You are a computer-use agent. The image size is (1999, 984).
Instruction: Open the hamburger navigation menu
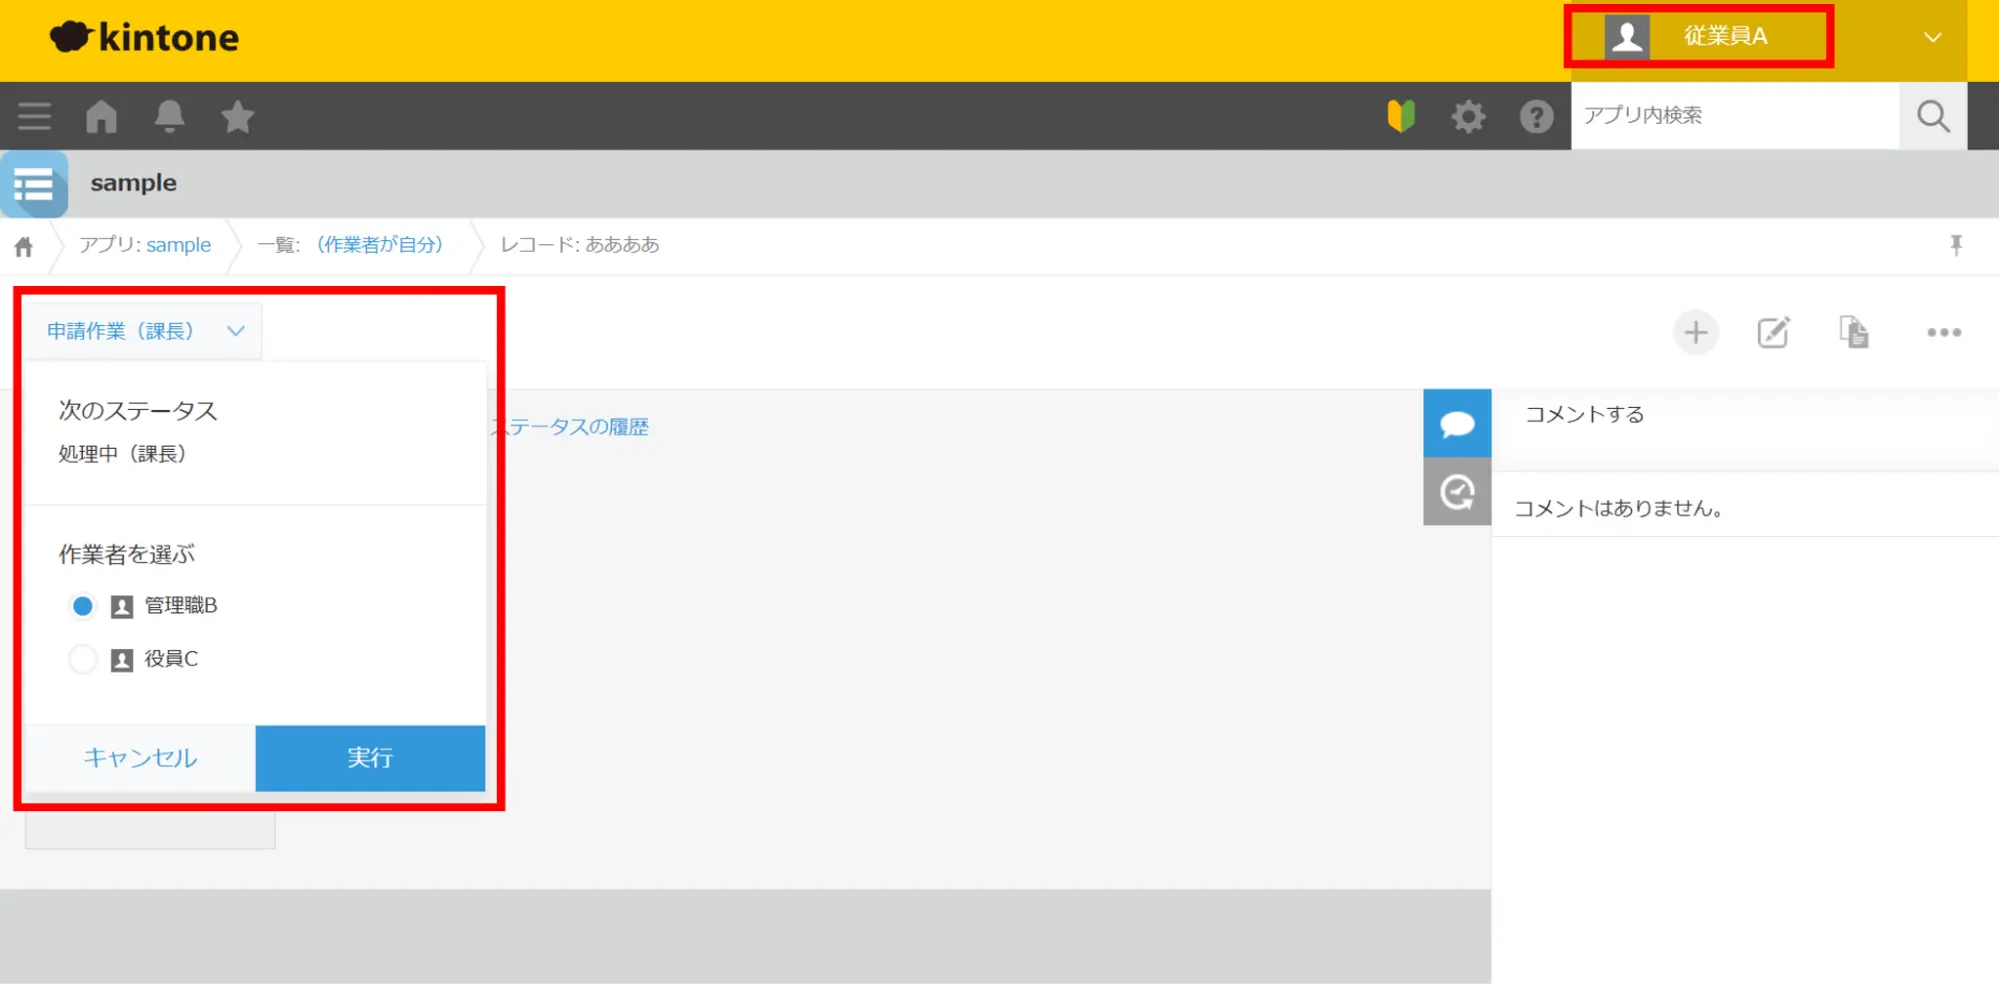pos(34,116)
